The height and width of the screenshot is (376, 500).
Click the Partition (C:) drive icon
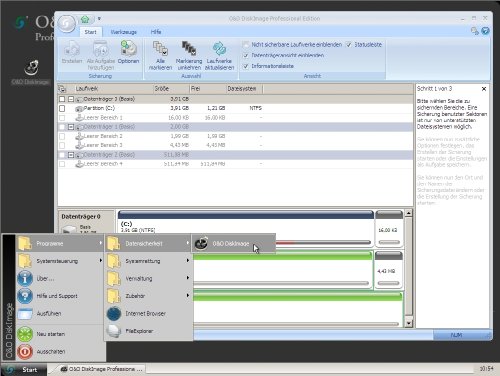coord(79,108)
